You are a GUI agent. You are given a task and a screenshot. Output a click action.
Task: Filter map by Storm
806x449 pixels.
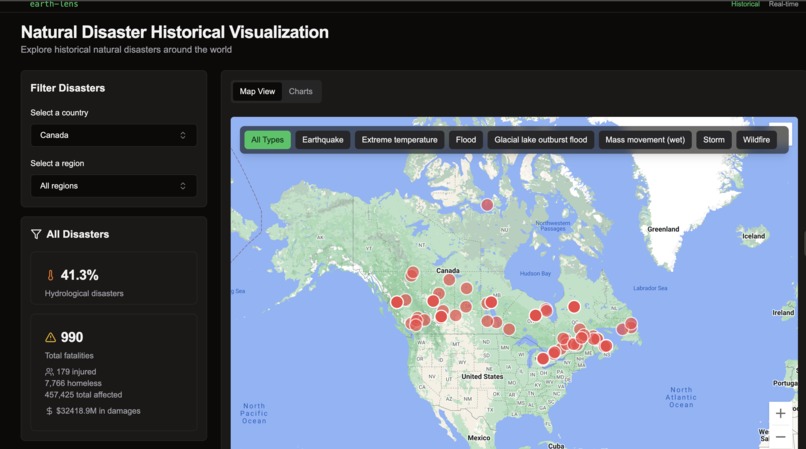click(x=714, y=140)
